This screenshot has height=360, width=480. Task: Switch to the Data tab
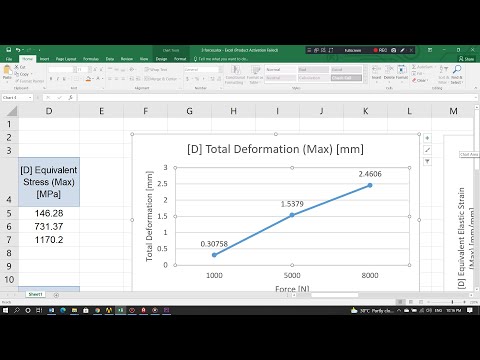pyautogui.click(x=110, y=59)
